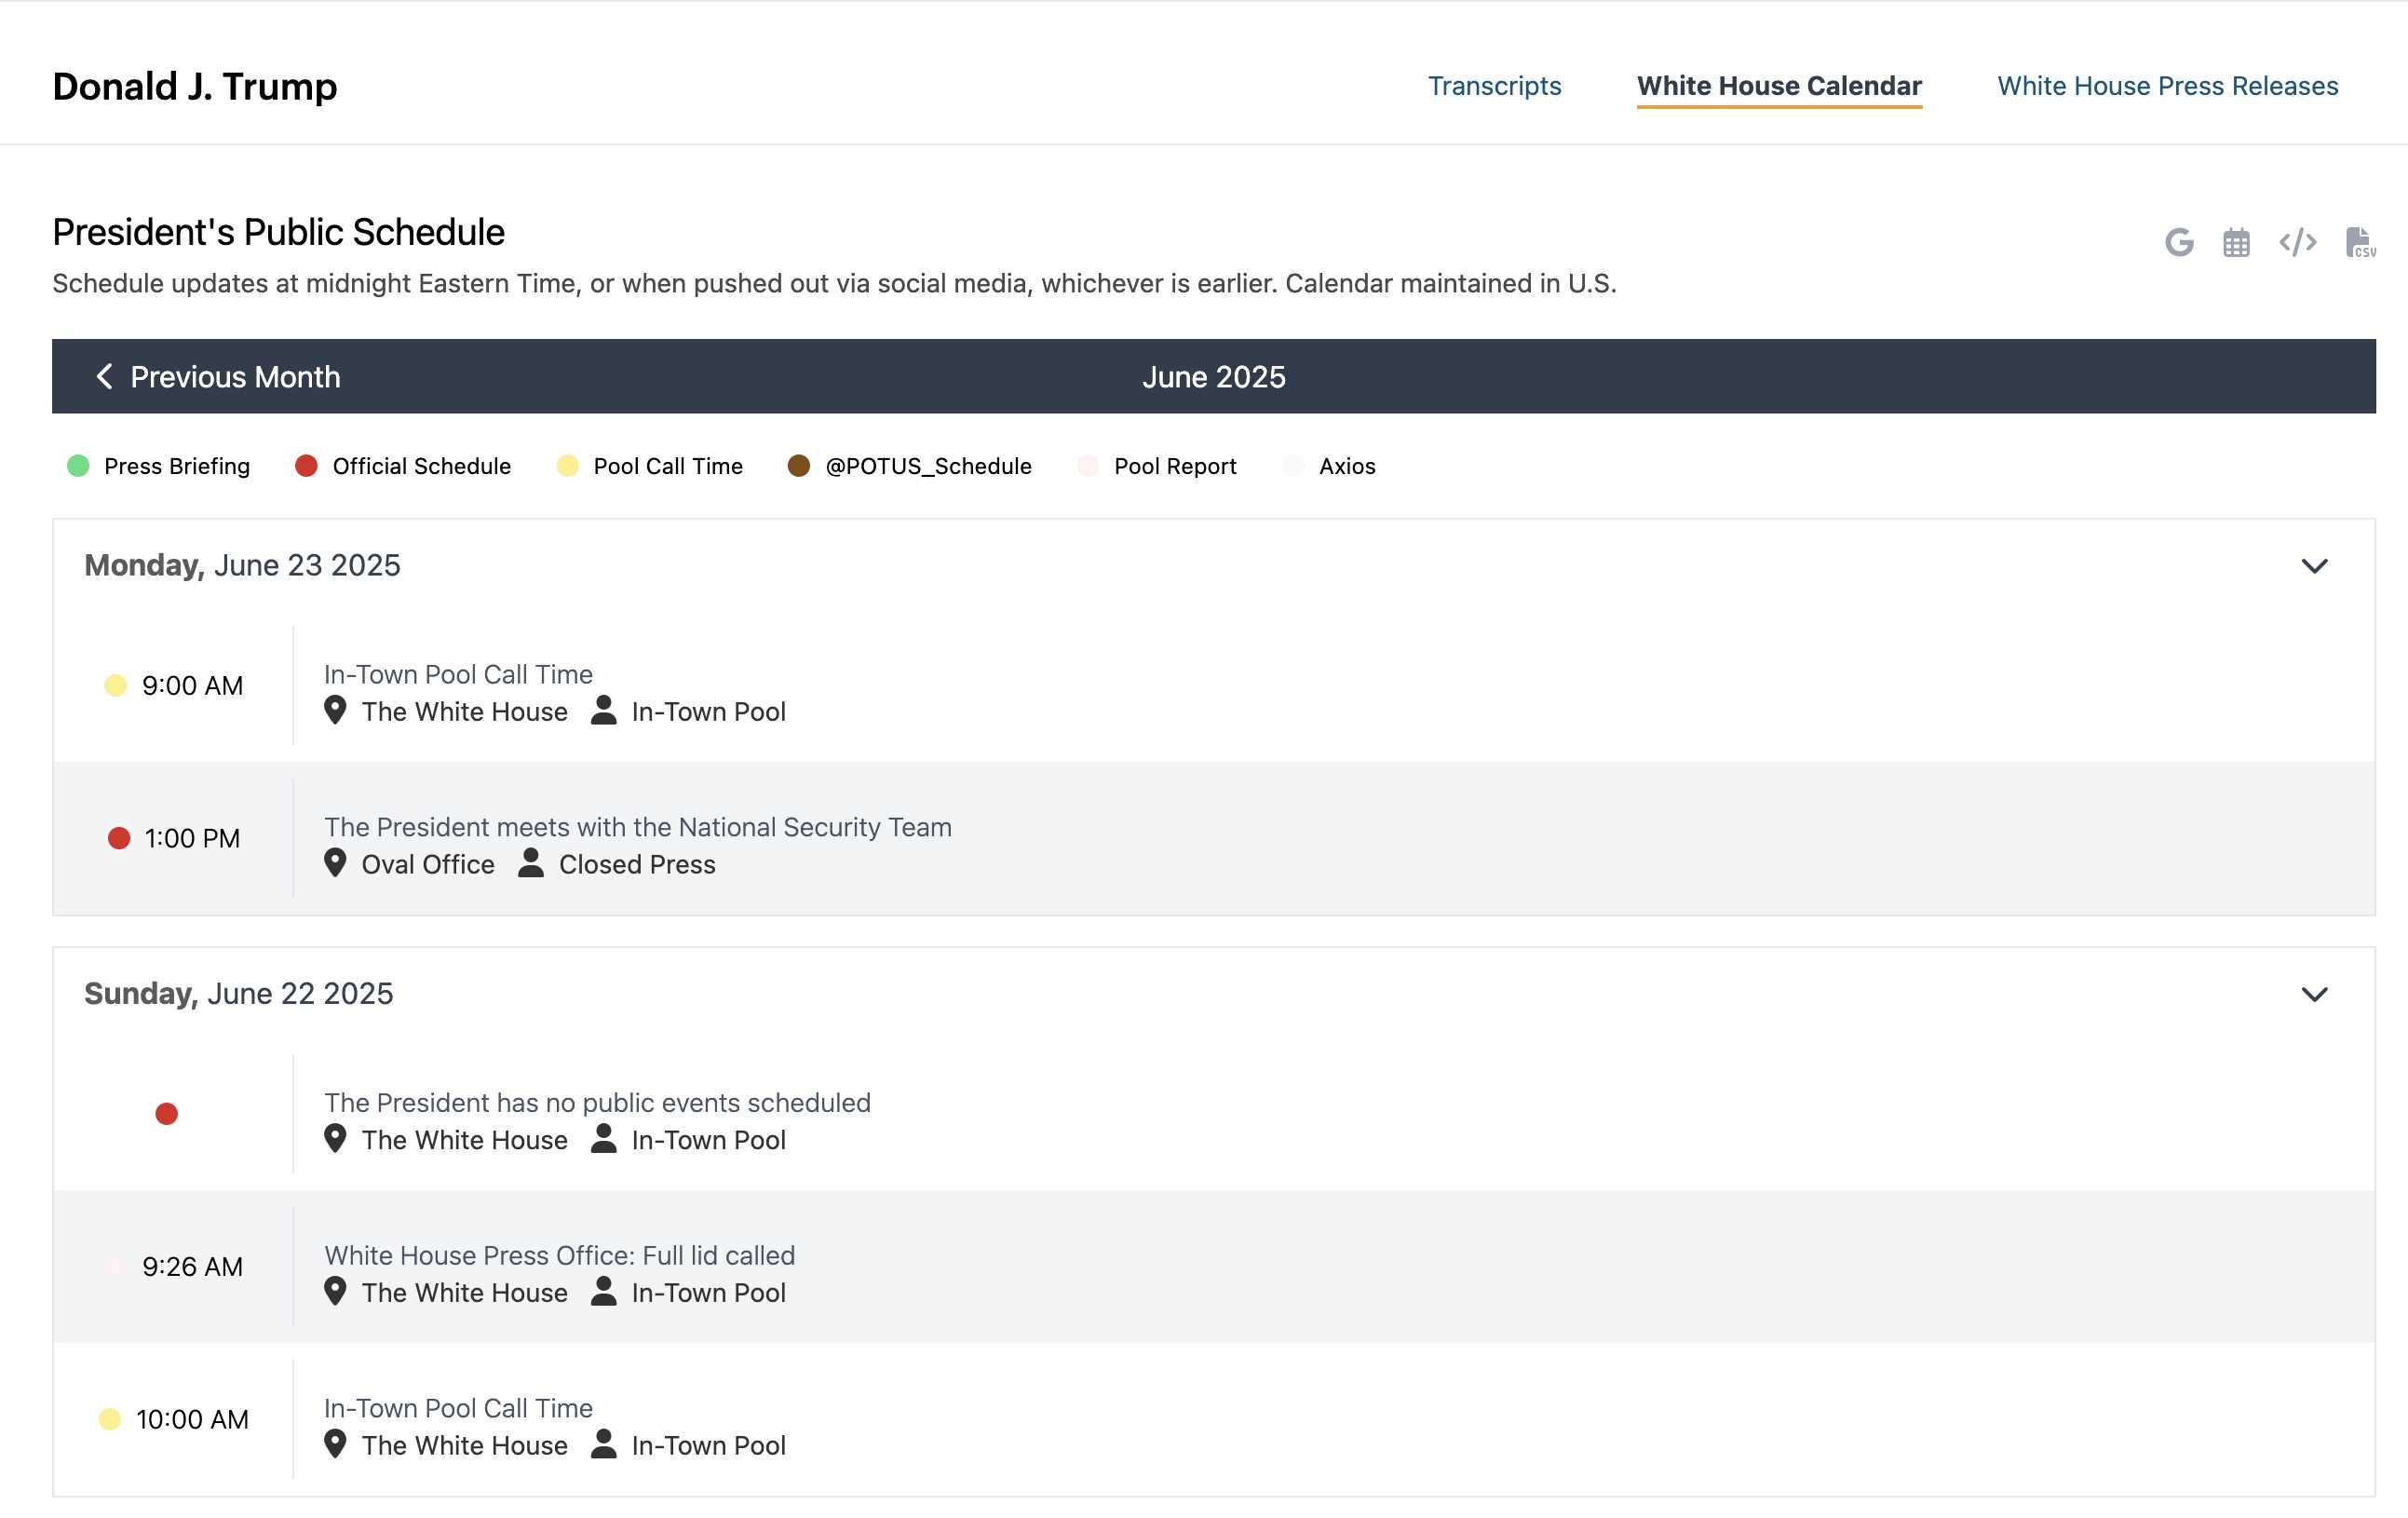Screen dimensions: 2408x1518
Task: Open the embed code icon
Action: coord(2297,242)
